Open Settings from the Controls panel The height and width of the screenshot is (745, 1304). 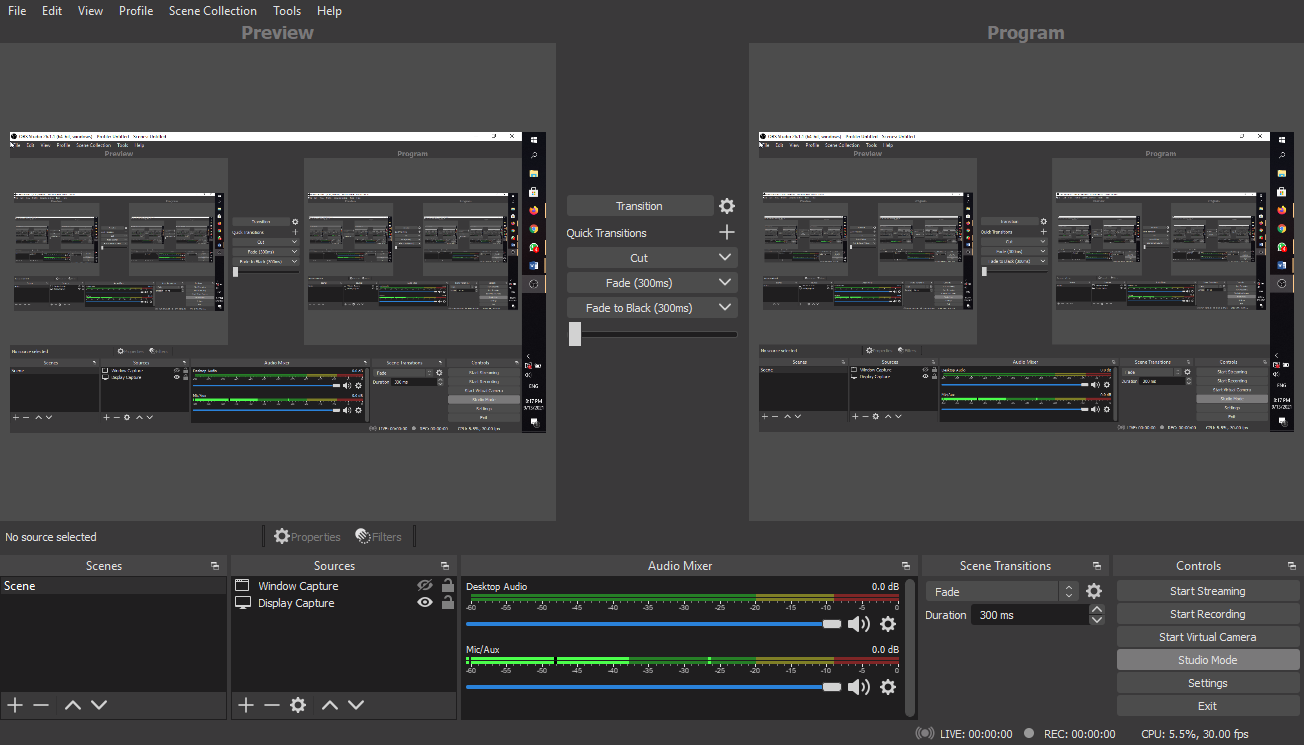tap(1207, 682)
